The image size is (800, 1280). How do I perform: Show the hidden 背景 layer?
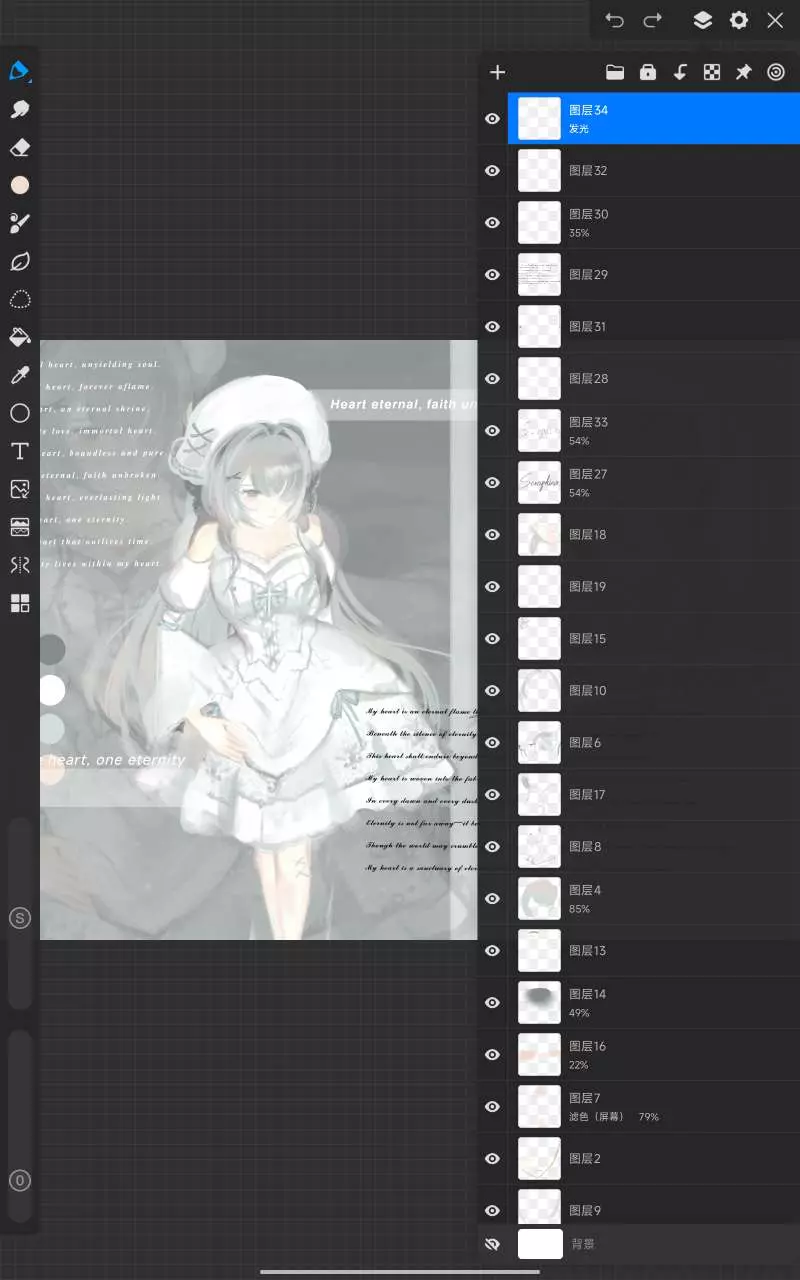492,1244
